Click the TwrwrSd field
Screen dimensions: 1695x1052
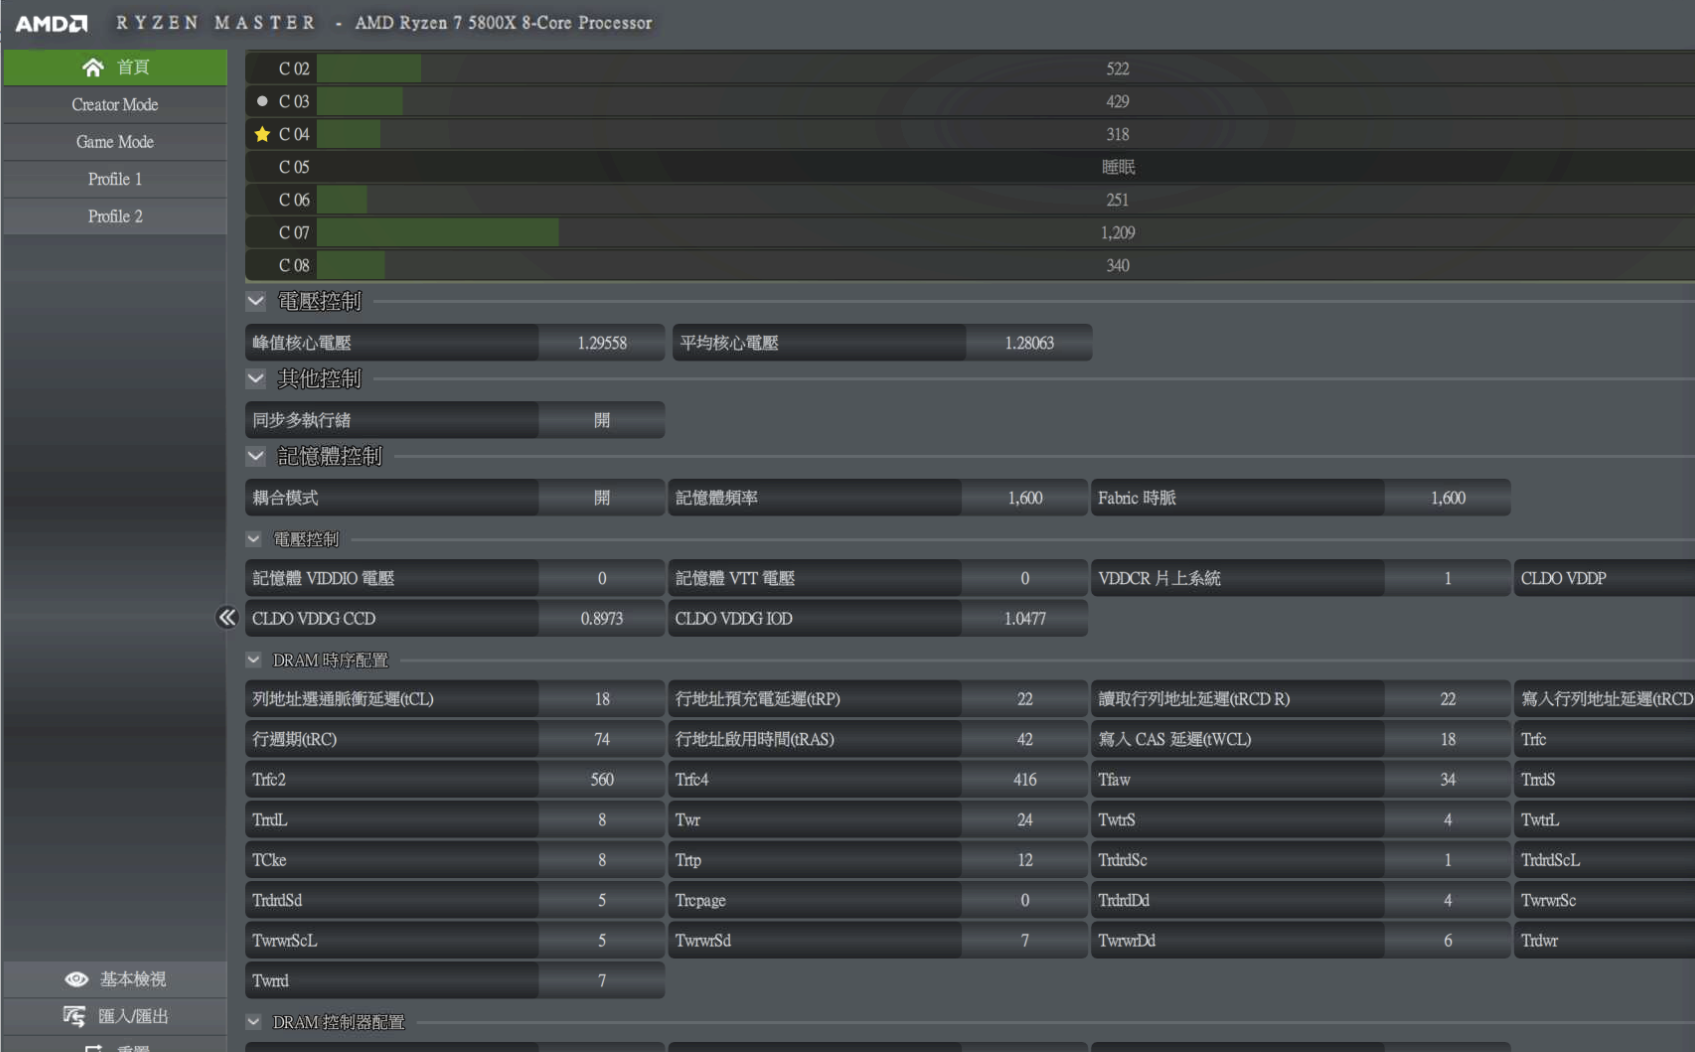coord(878,940)
